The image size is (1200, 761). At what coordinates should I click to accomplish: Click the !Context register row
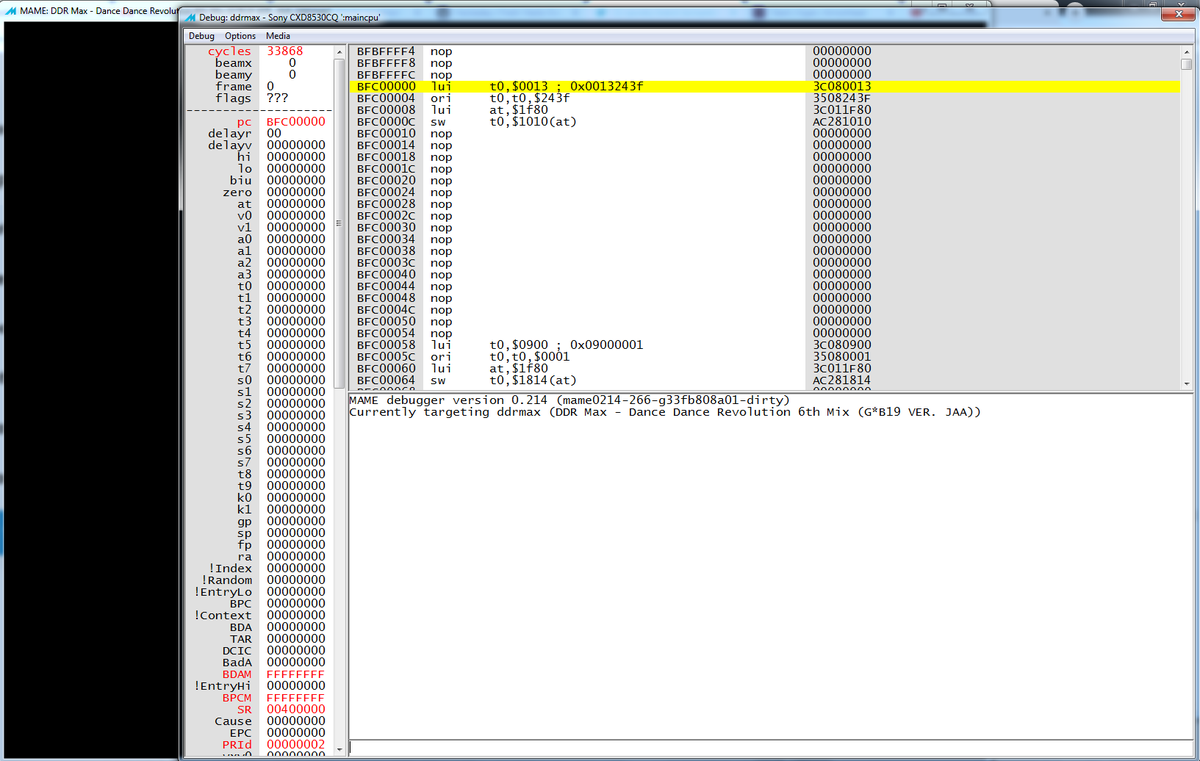point(260,615)
